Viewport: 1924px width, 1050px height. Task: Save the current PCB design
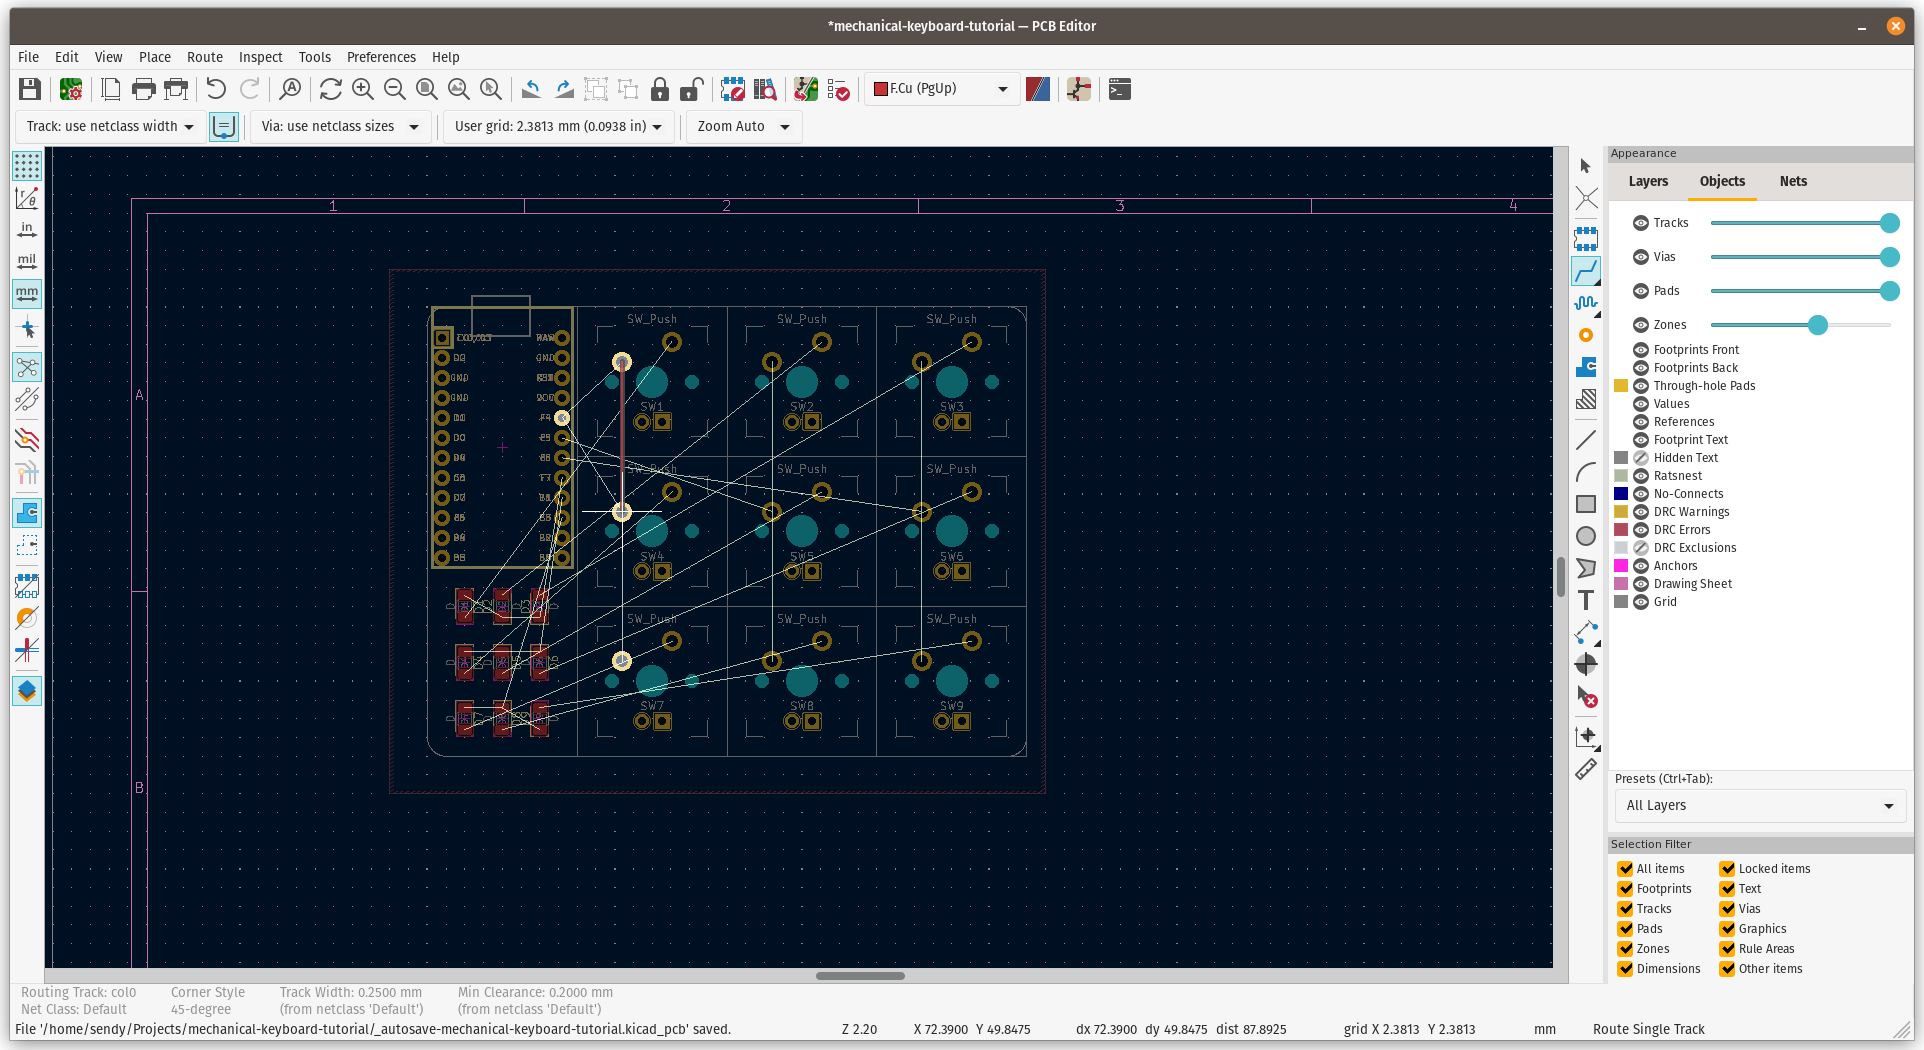point(29,89)
